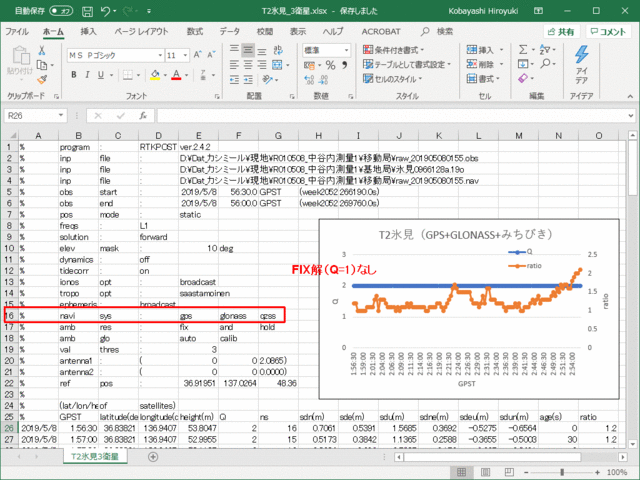Collapse the ribbon with the chevron
This screenshot has width=640, height=480.
(630, 96)
